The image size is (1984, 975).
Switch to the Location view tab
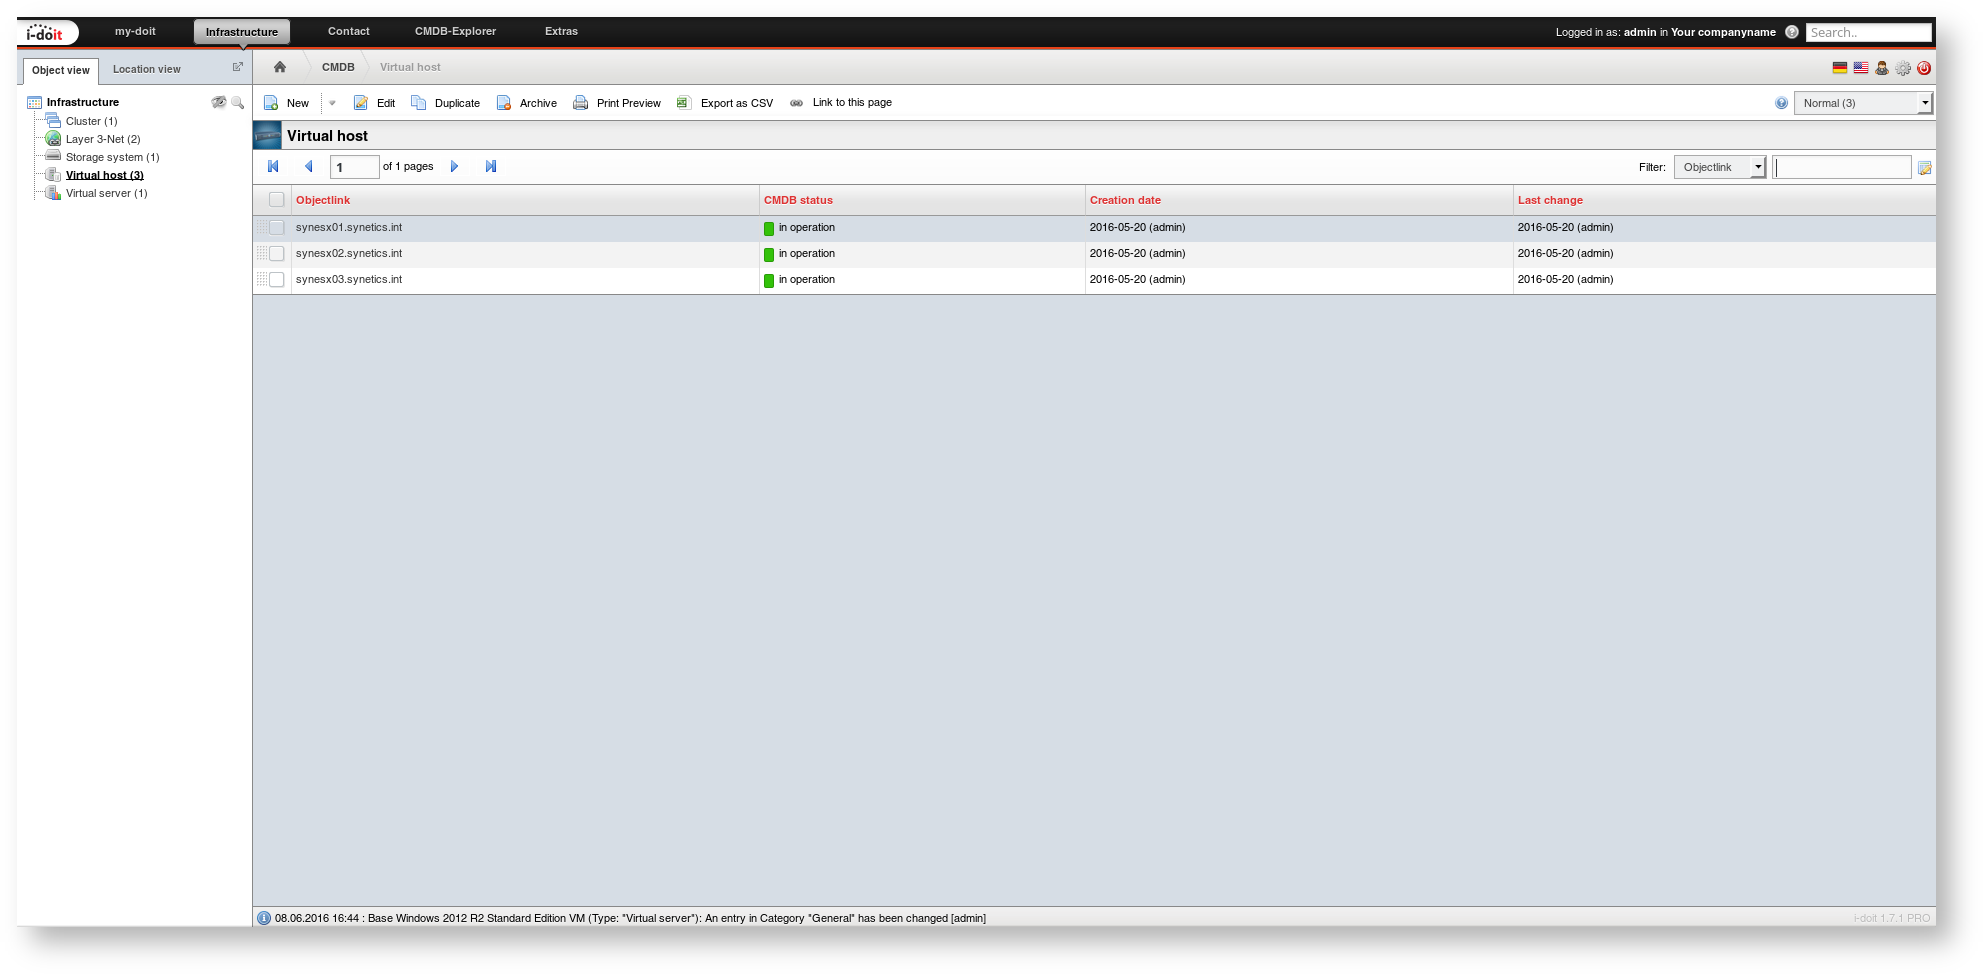pyautogui.click(x=147, y=69)
